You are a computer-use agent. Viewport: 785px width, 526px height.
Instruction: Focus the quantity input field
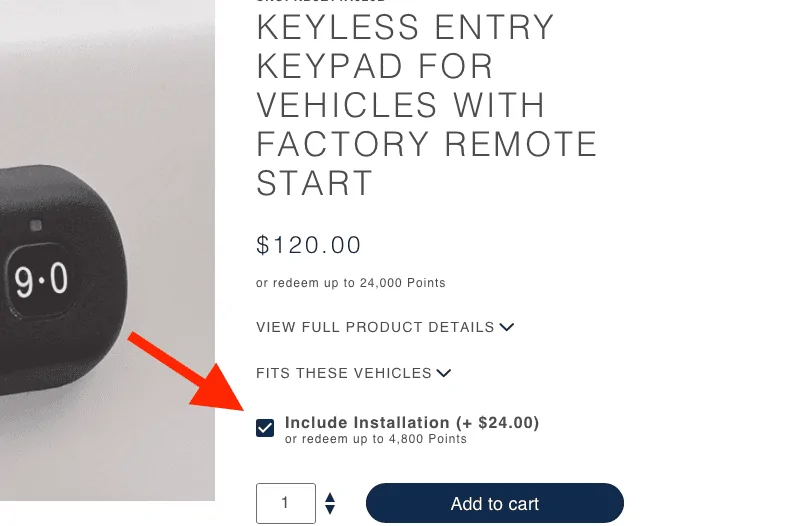(286, 503)
